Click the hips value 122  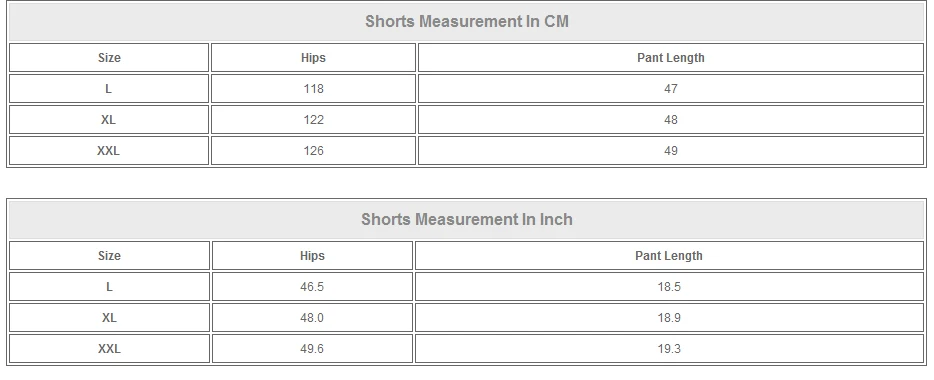point(313,120)
